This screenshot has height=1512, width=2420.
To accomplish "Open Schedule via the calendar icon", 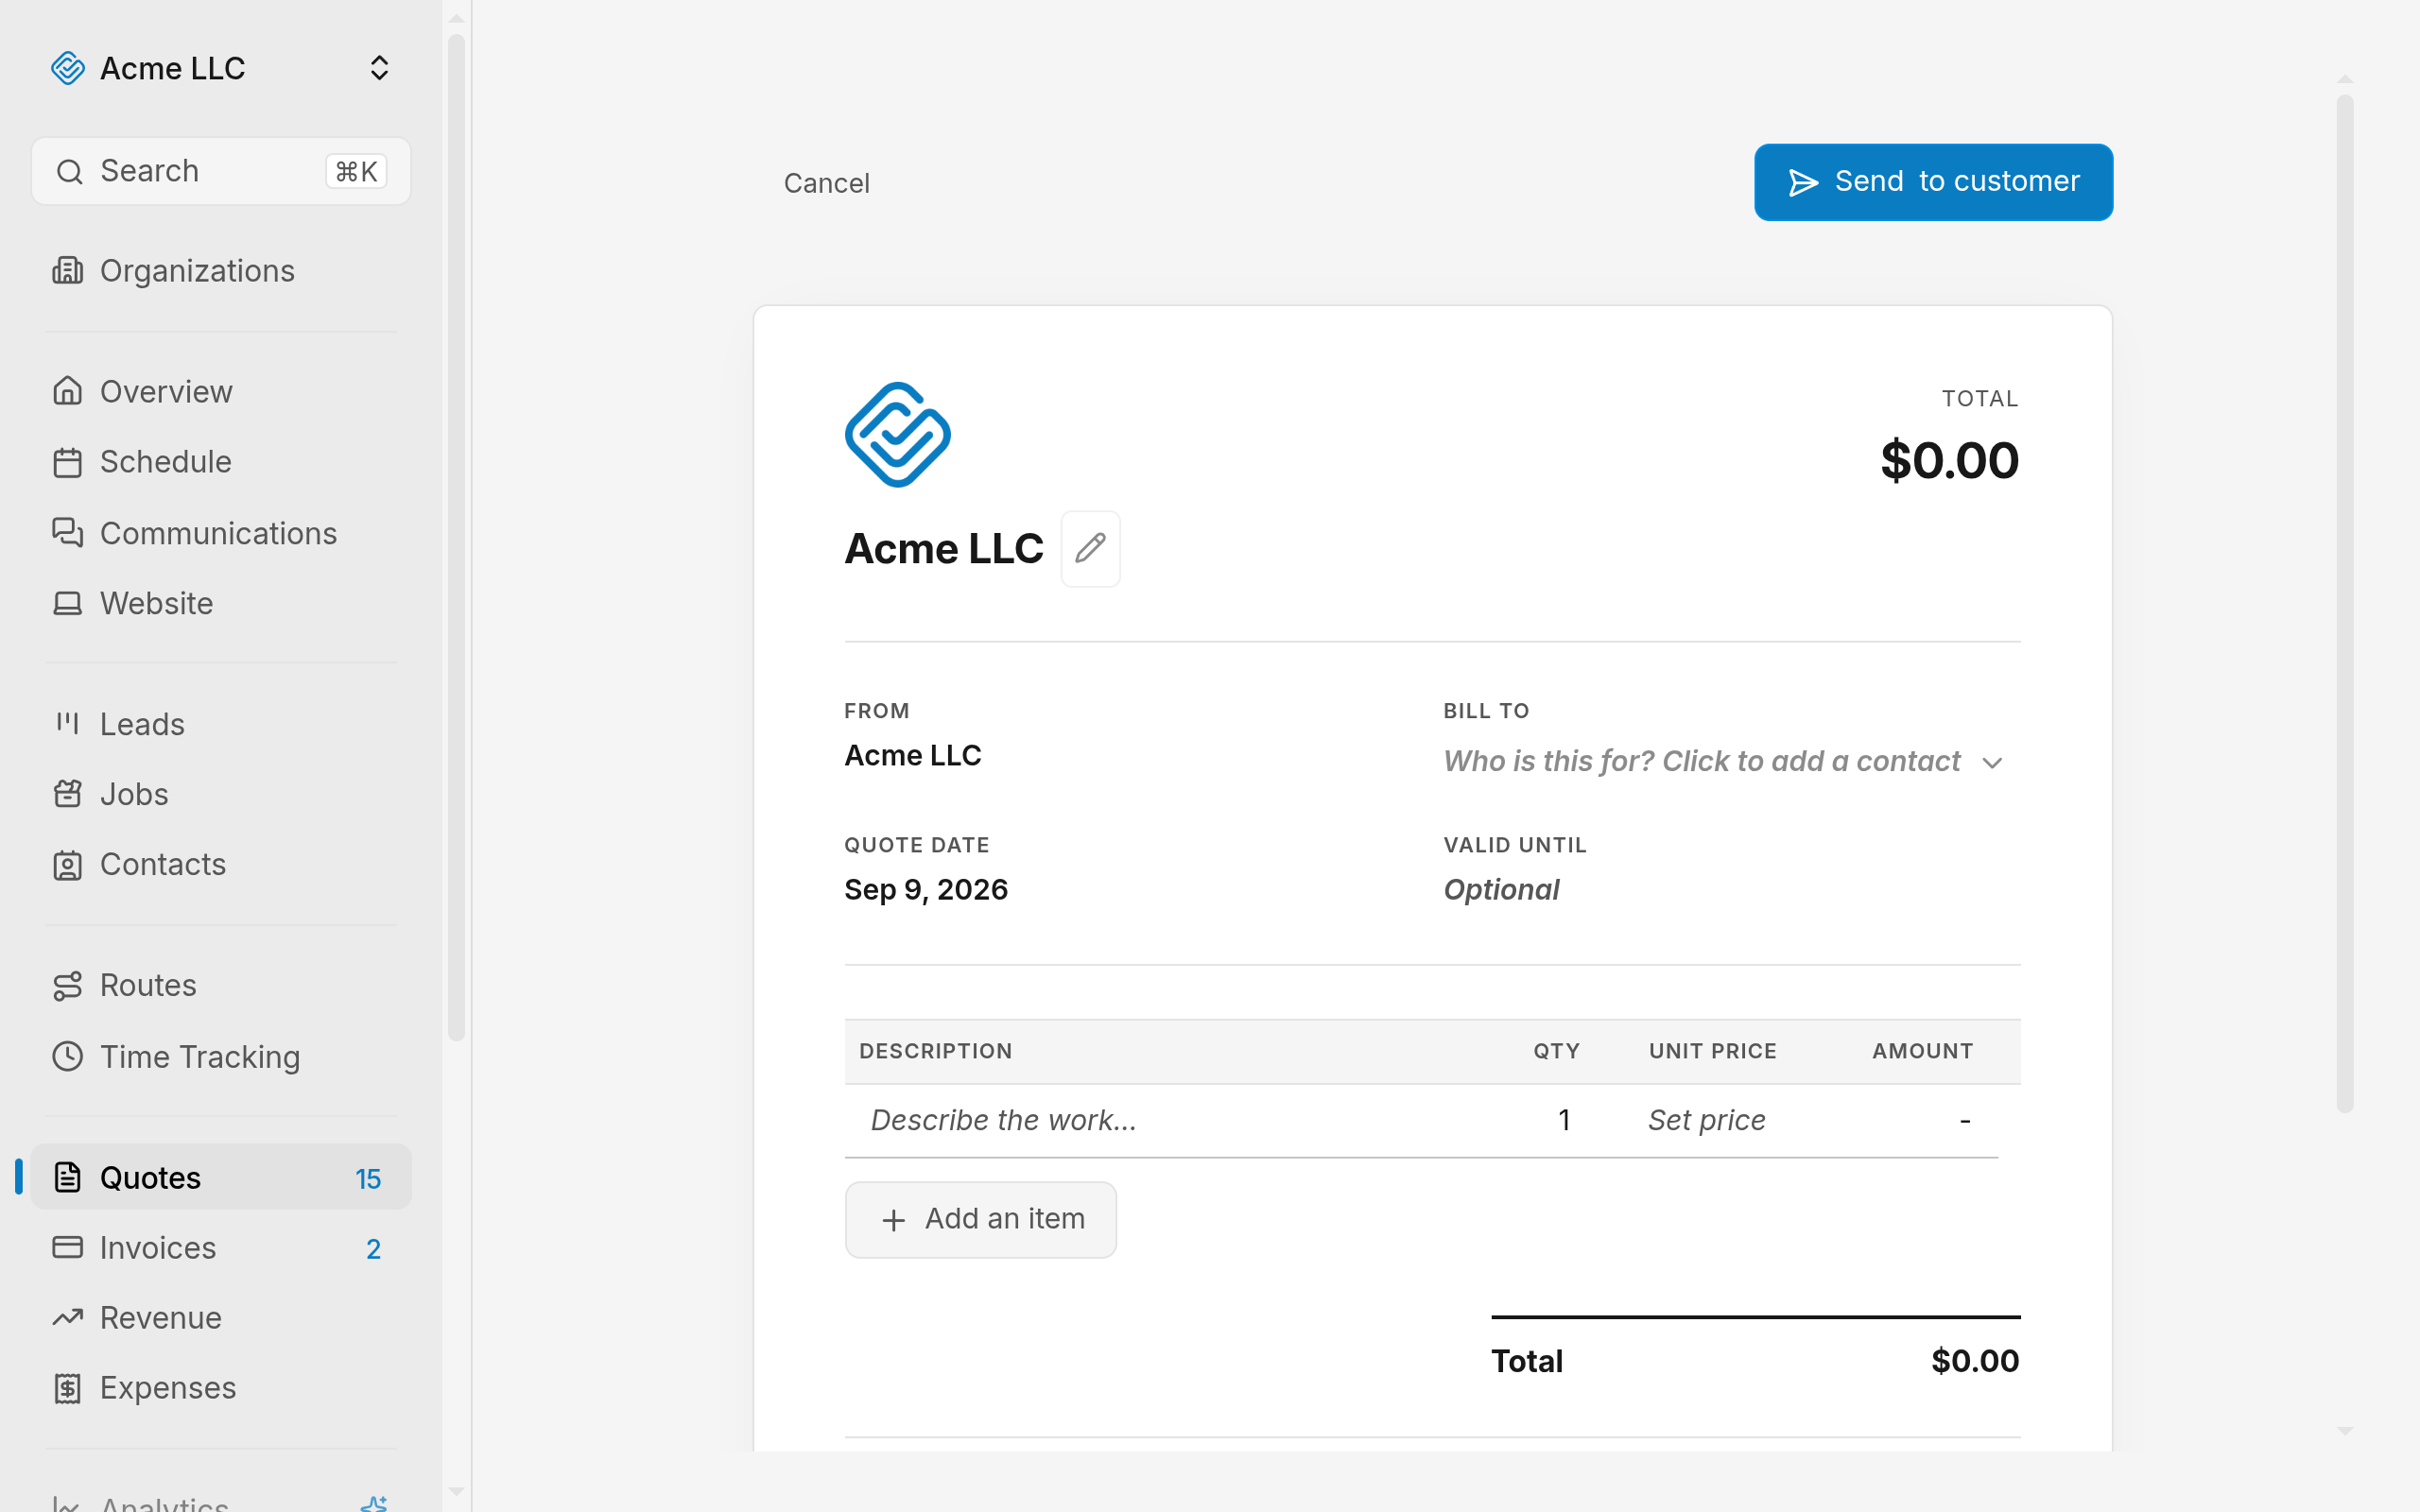I will click(67, 462).
